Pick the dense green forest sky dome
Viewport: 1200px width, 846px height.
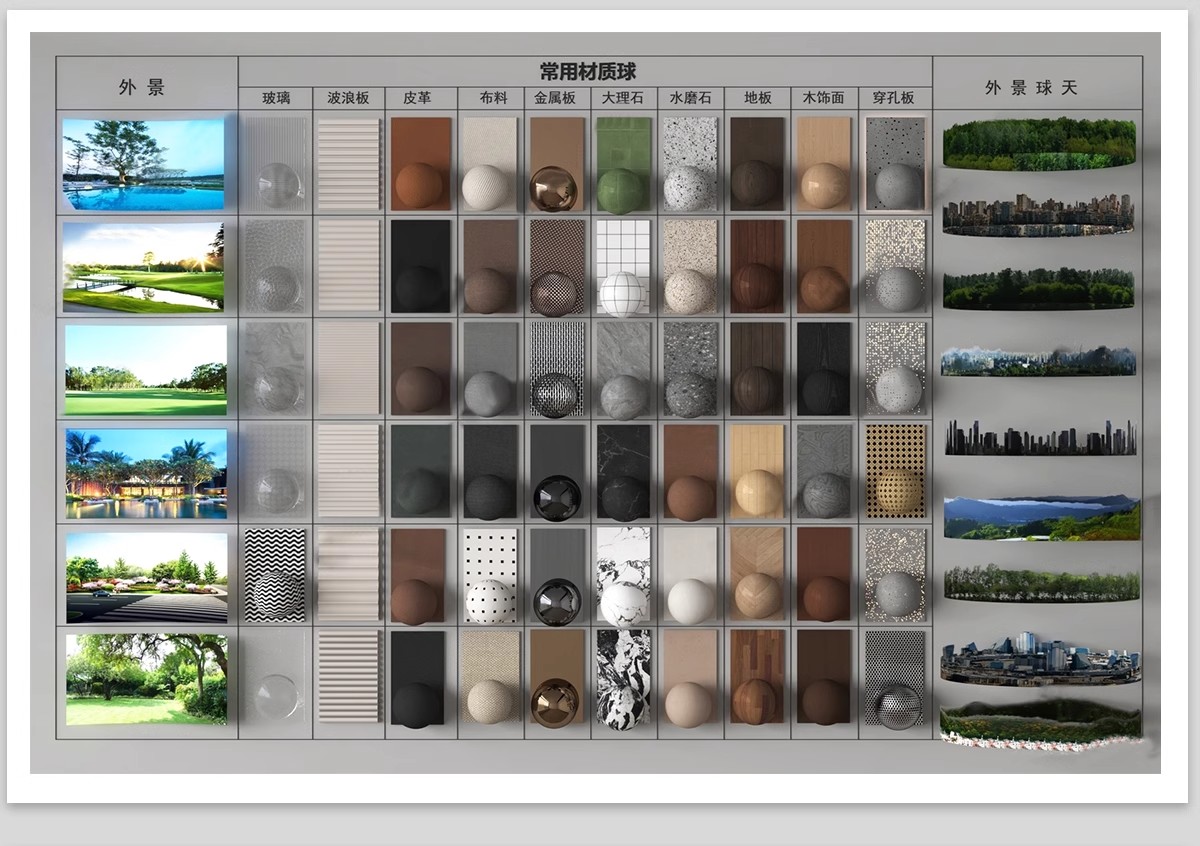coord(1040,143)
